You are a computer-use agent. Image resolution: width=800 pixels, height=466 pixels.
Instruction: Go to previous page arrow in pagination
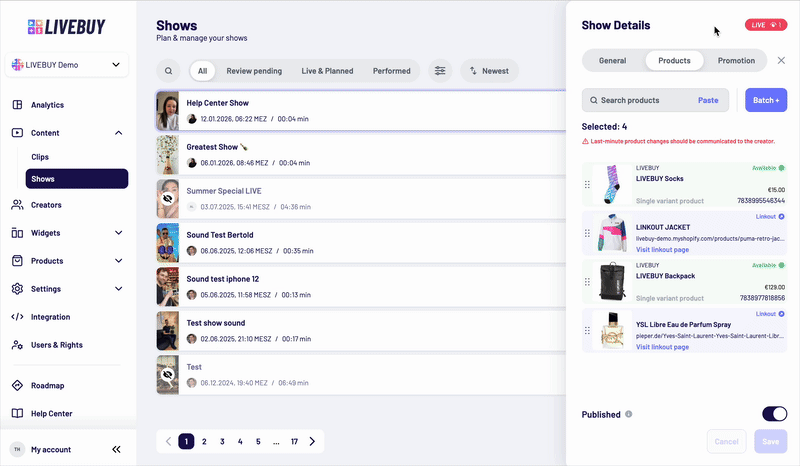tap(168, 442)
